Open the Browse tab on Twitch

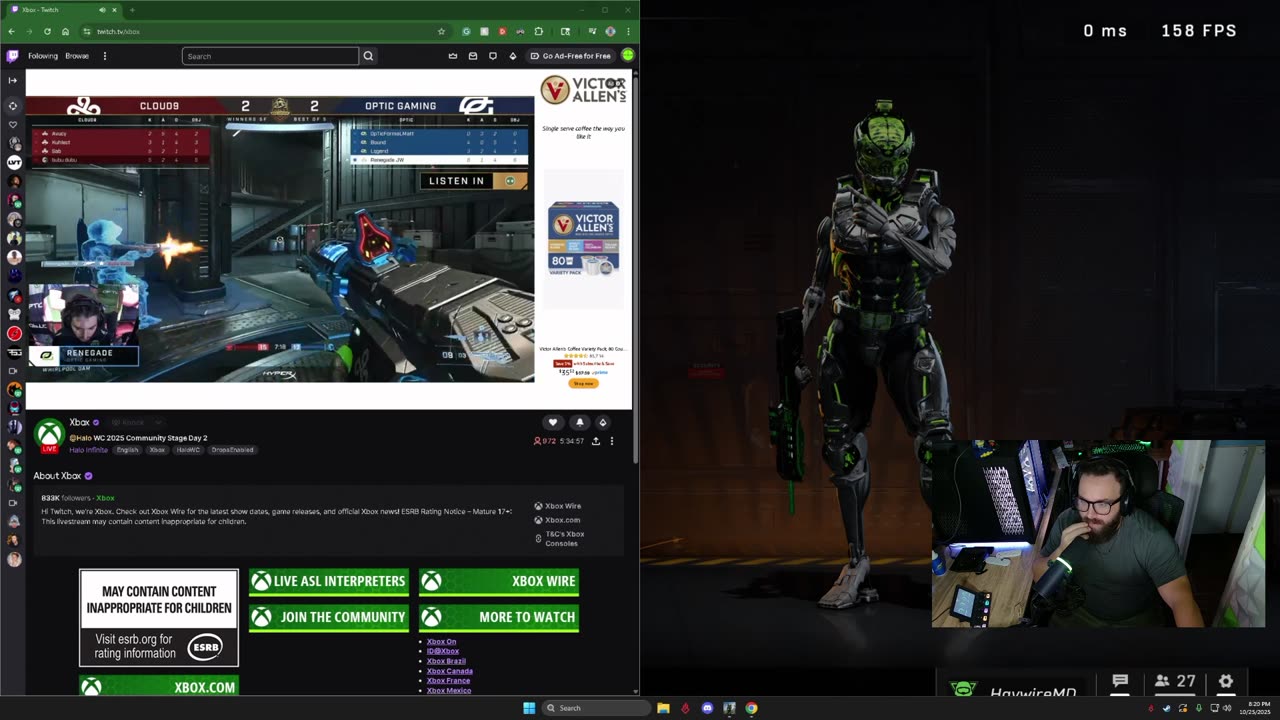[x=77, y=56]
